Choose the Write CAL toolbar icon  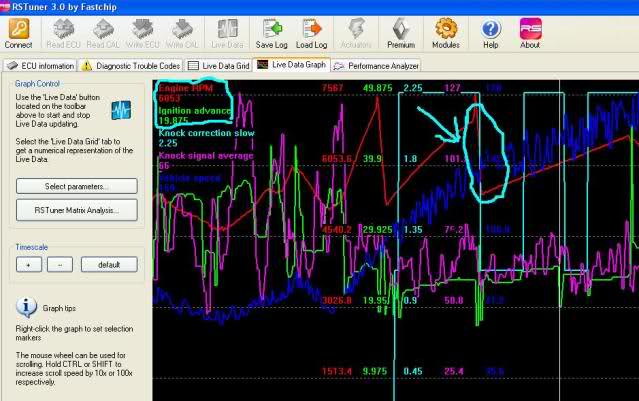(182, 29)
